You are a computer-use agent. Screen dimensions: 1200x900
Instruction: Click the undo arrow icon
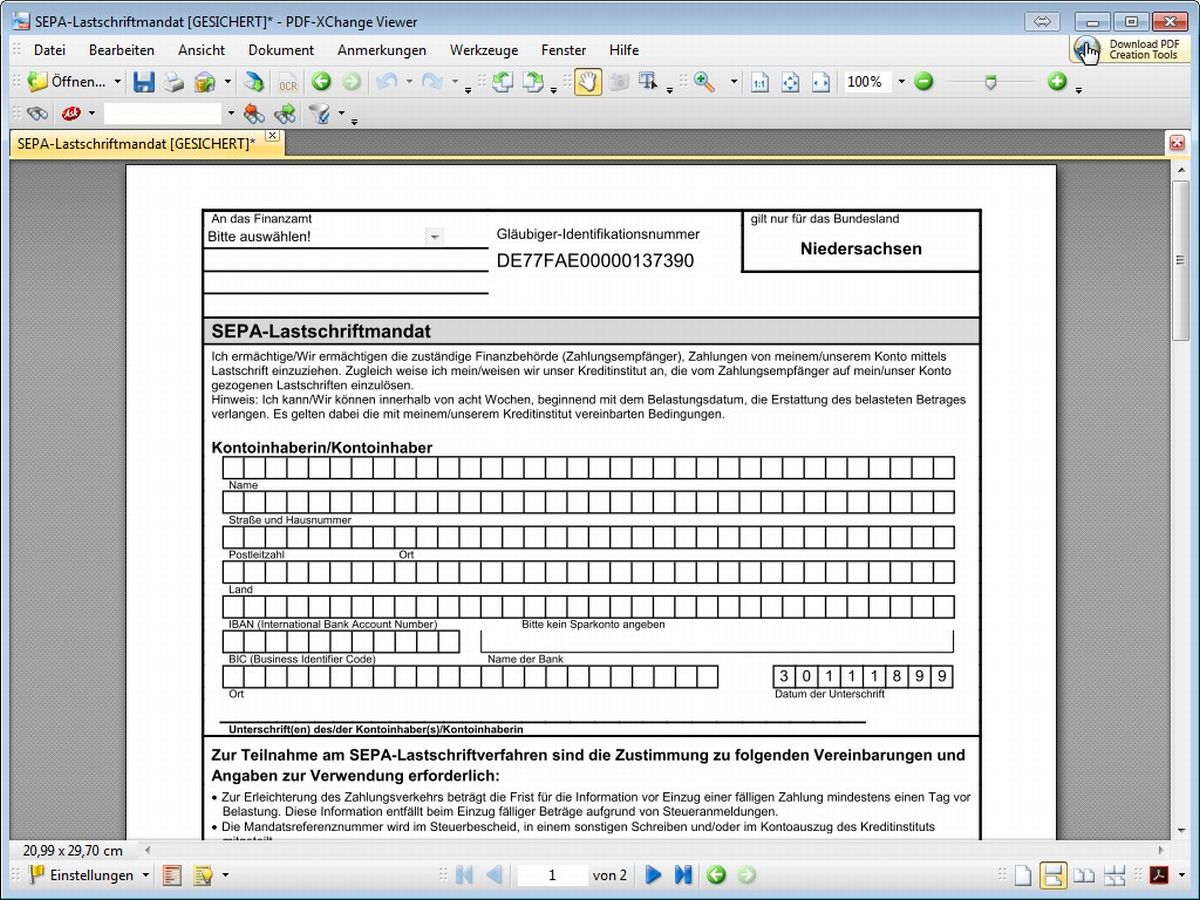tap(386, 82)
